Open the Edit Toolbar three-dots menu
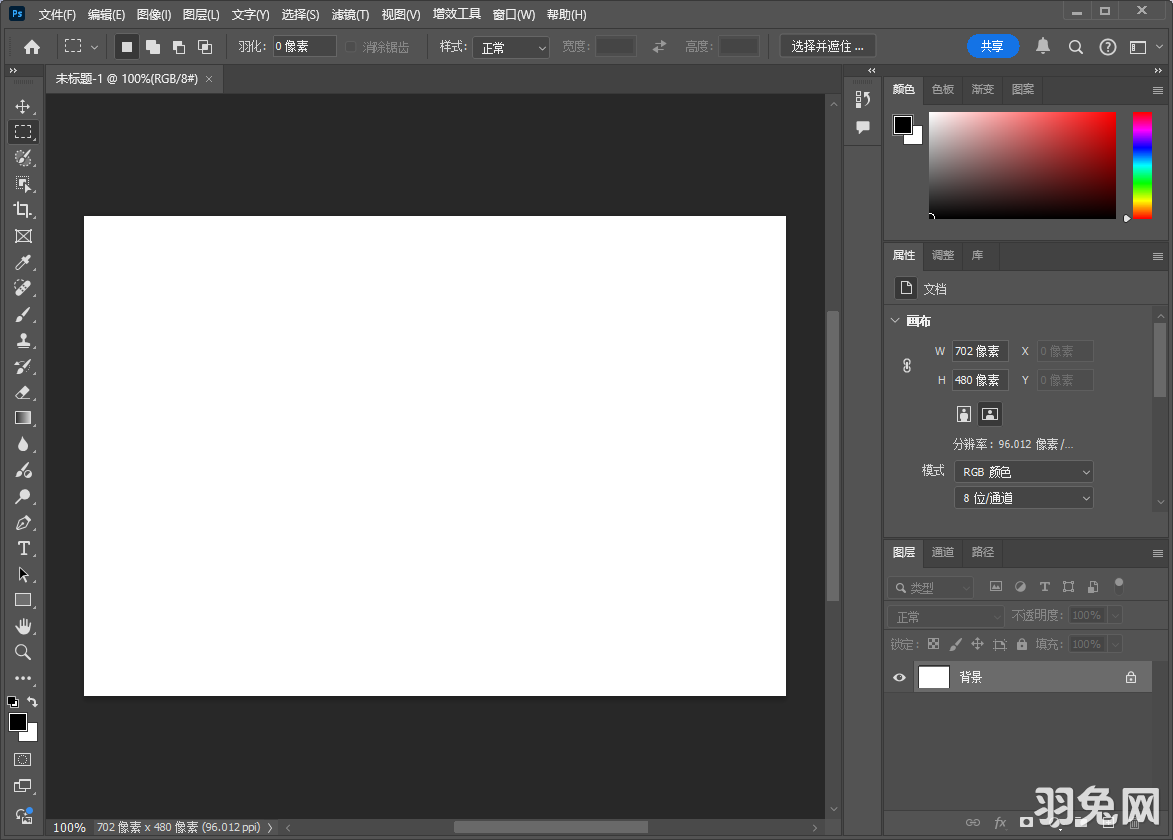Screen dimensions: 1173x840 click(23, 678)
